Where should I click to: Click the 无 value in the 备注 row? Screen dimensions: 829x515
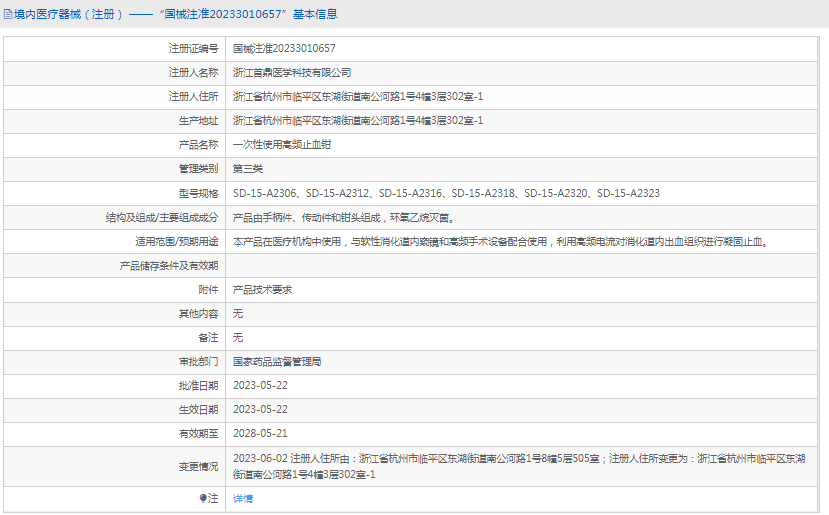(238, 338)
